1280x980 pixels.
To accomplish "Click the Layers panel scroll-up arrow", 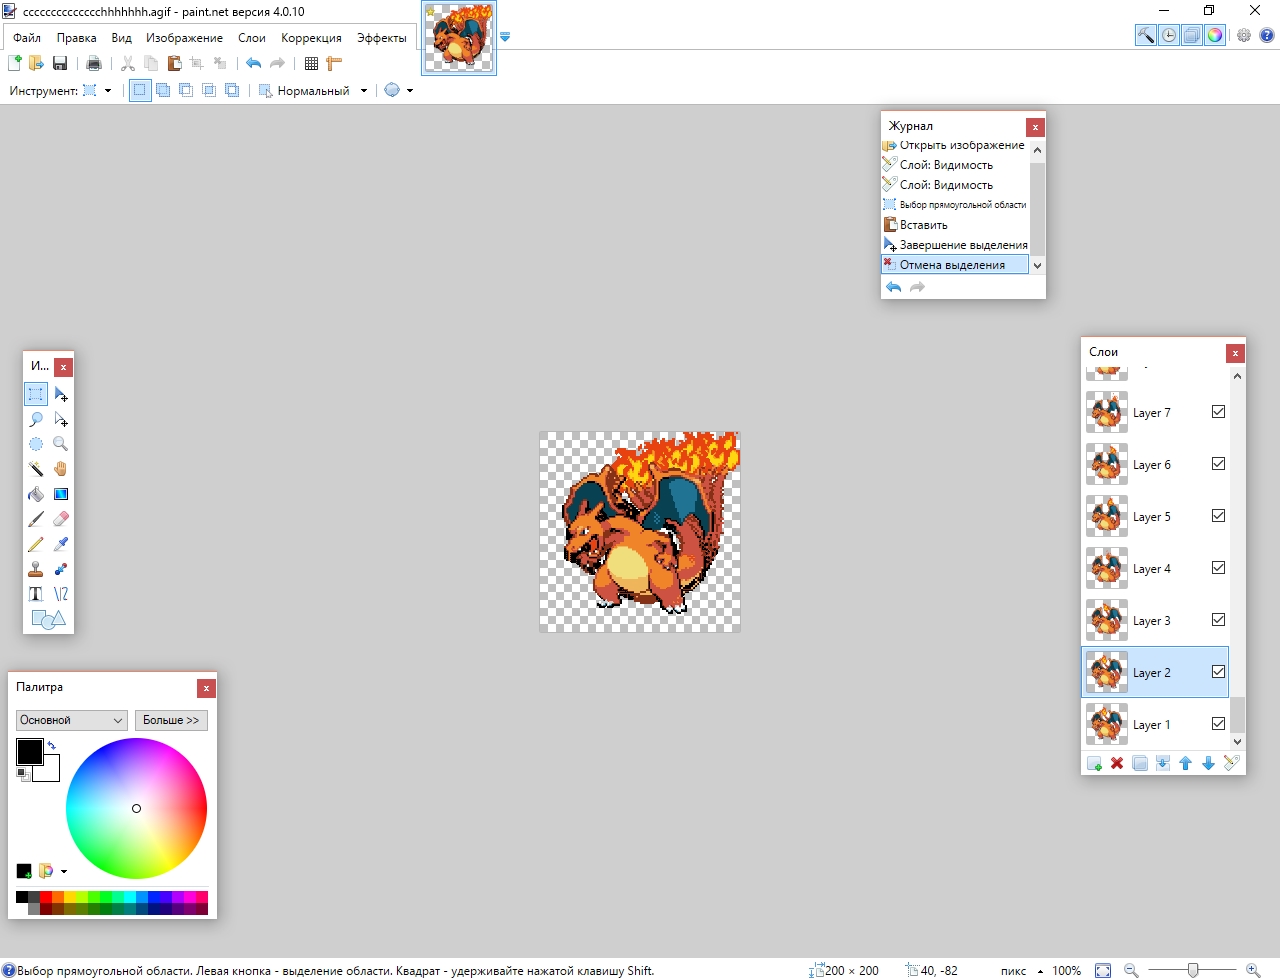I will pos(1237,376).
